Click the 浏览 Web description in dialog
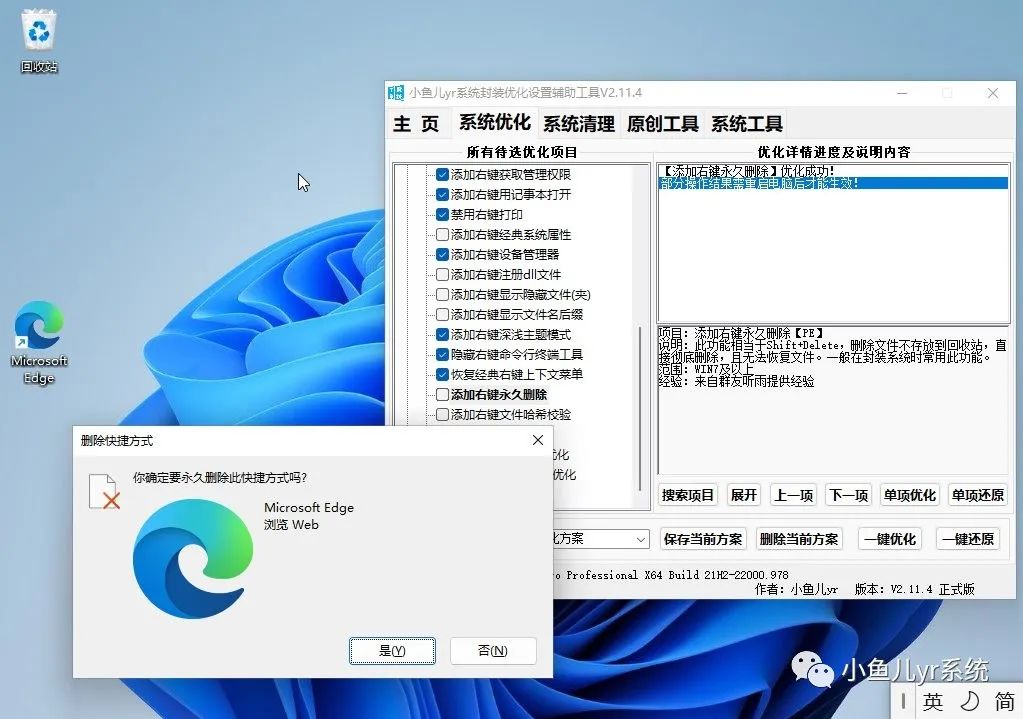The width and height of the screenshot is (1023, 719). (x=291, y=525)
